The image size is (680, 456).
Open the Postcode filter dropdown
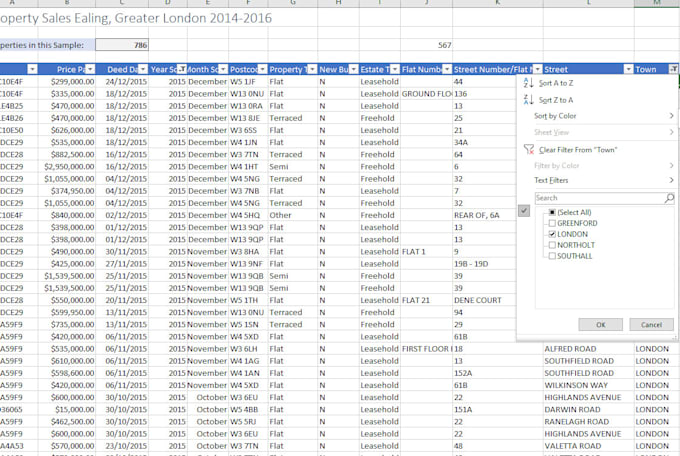262,69
